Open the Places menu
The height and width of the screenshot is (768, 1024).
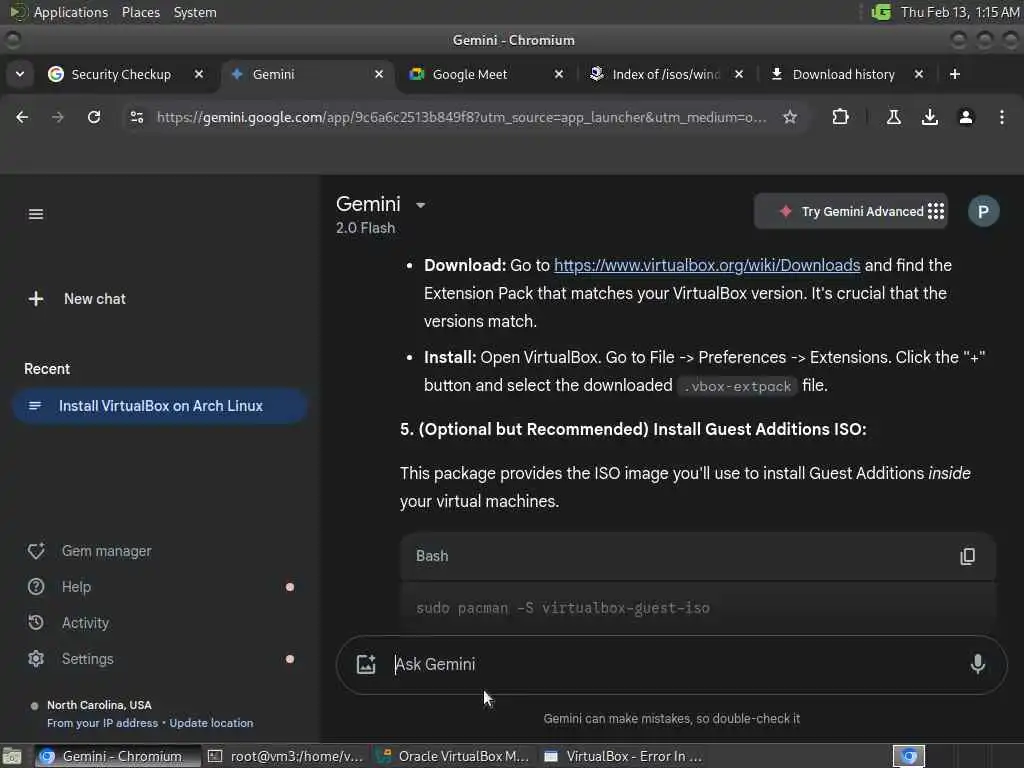pyautogui.click(x=140, y=12)
